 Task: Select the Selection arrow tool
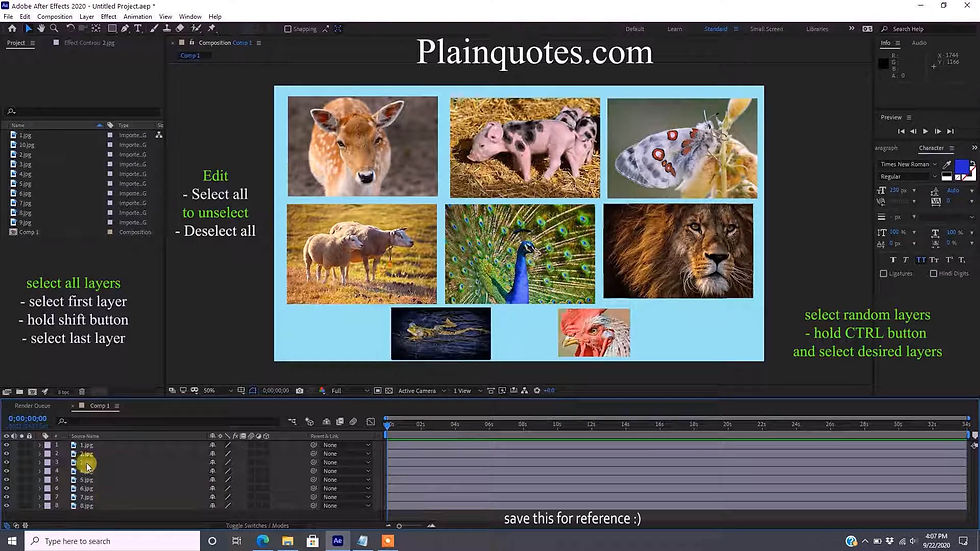(x=28, y=29)
